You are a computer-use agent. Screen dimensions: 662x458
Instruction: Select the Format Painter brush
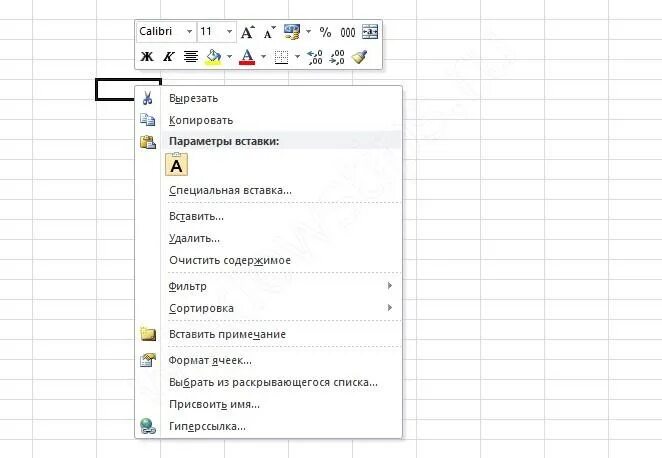tap(359, 57)
